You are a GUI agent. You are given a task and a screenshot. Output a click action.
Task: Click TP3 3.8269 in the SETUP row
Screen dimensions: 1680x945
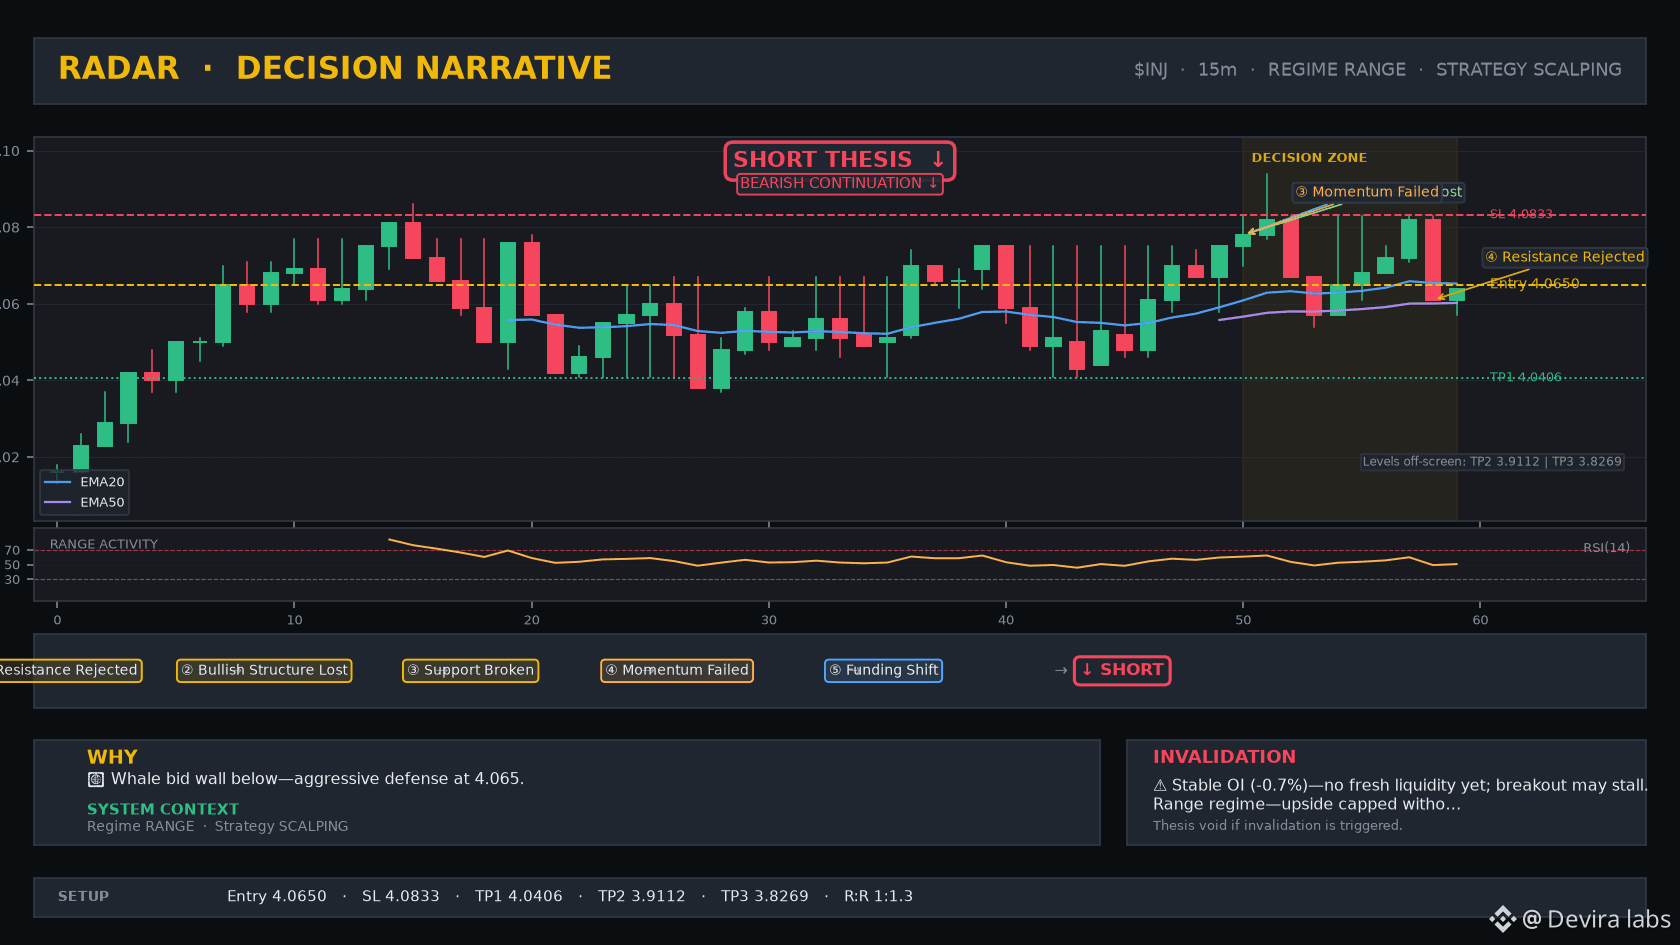pyautogui.click(x=765, y=897)
